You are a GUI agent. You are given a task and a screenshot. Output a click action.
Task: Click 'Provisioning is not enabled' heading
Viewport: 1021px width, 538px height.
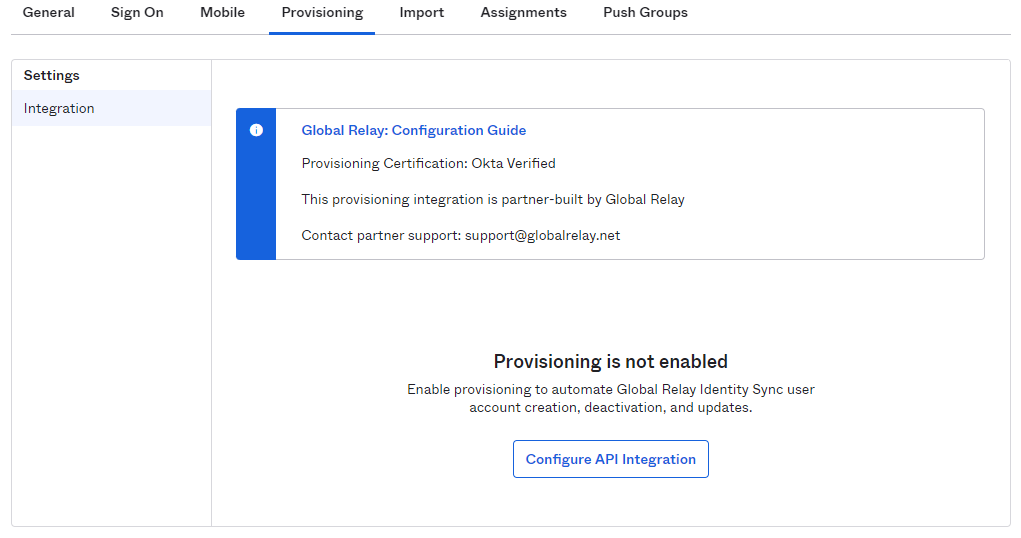pos(611,361)
